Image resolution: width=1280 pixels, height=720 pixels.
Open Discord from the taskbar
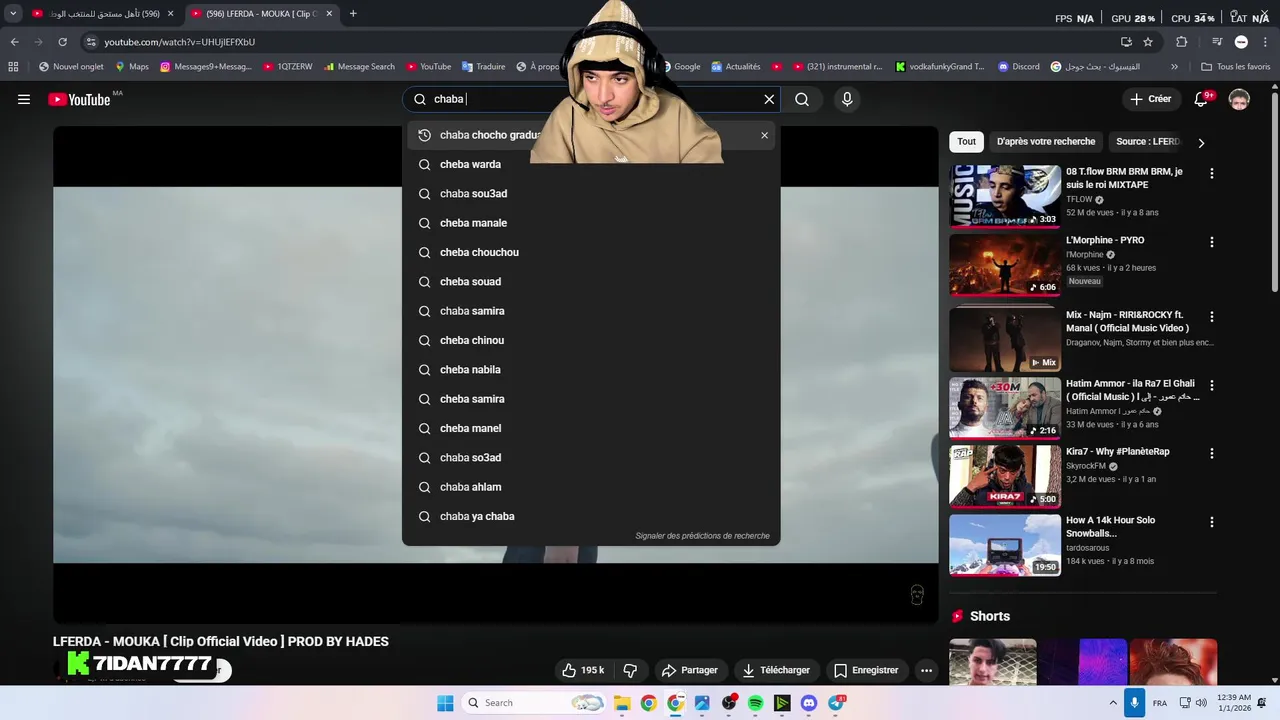pos(809,703)
